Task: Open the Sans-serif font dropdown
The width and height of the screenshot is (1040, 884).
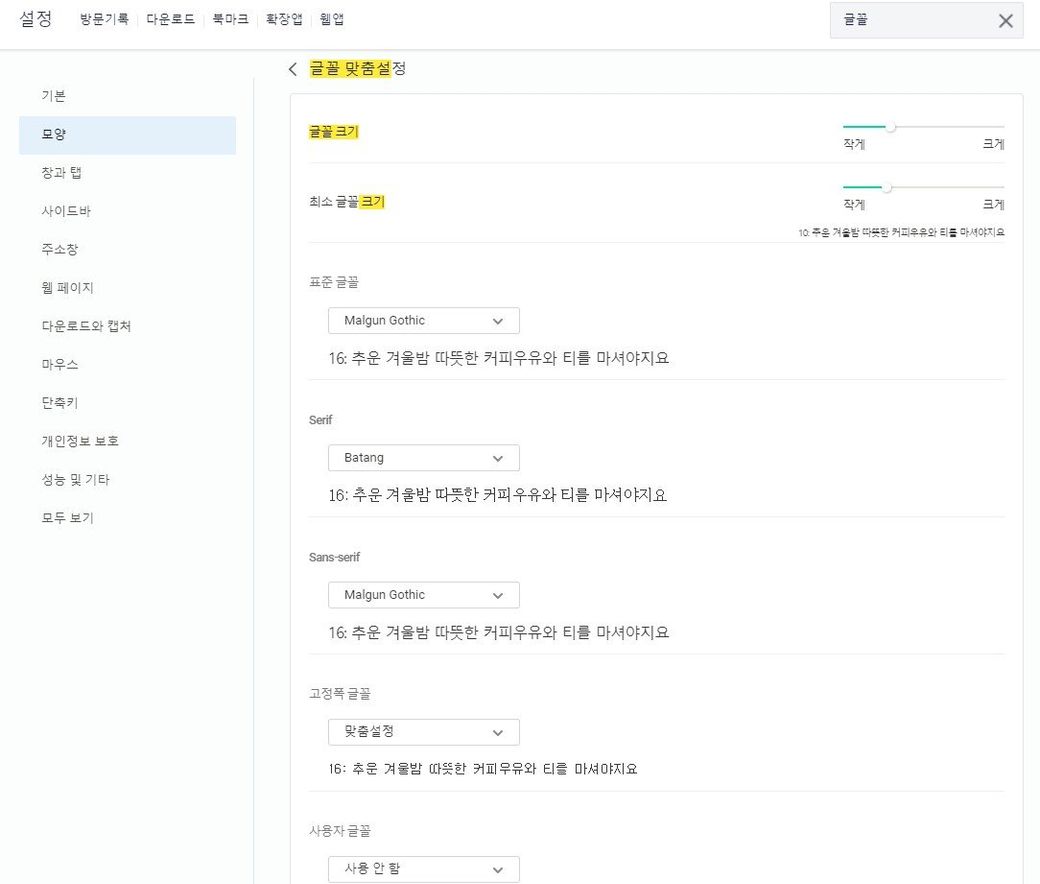Action: click(x=423, y=595)
